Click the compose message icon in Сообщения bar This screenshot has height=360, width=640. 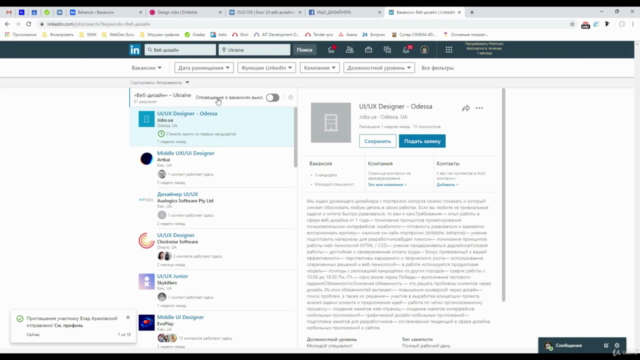[x=606, y=345]
